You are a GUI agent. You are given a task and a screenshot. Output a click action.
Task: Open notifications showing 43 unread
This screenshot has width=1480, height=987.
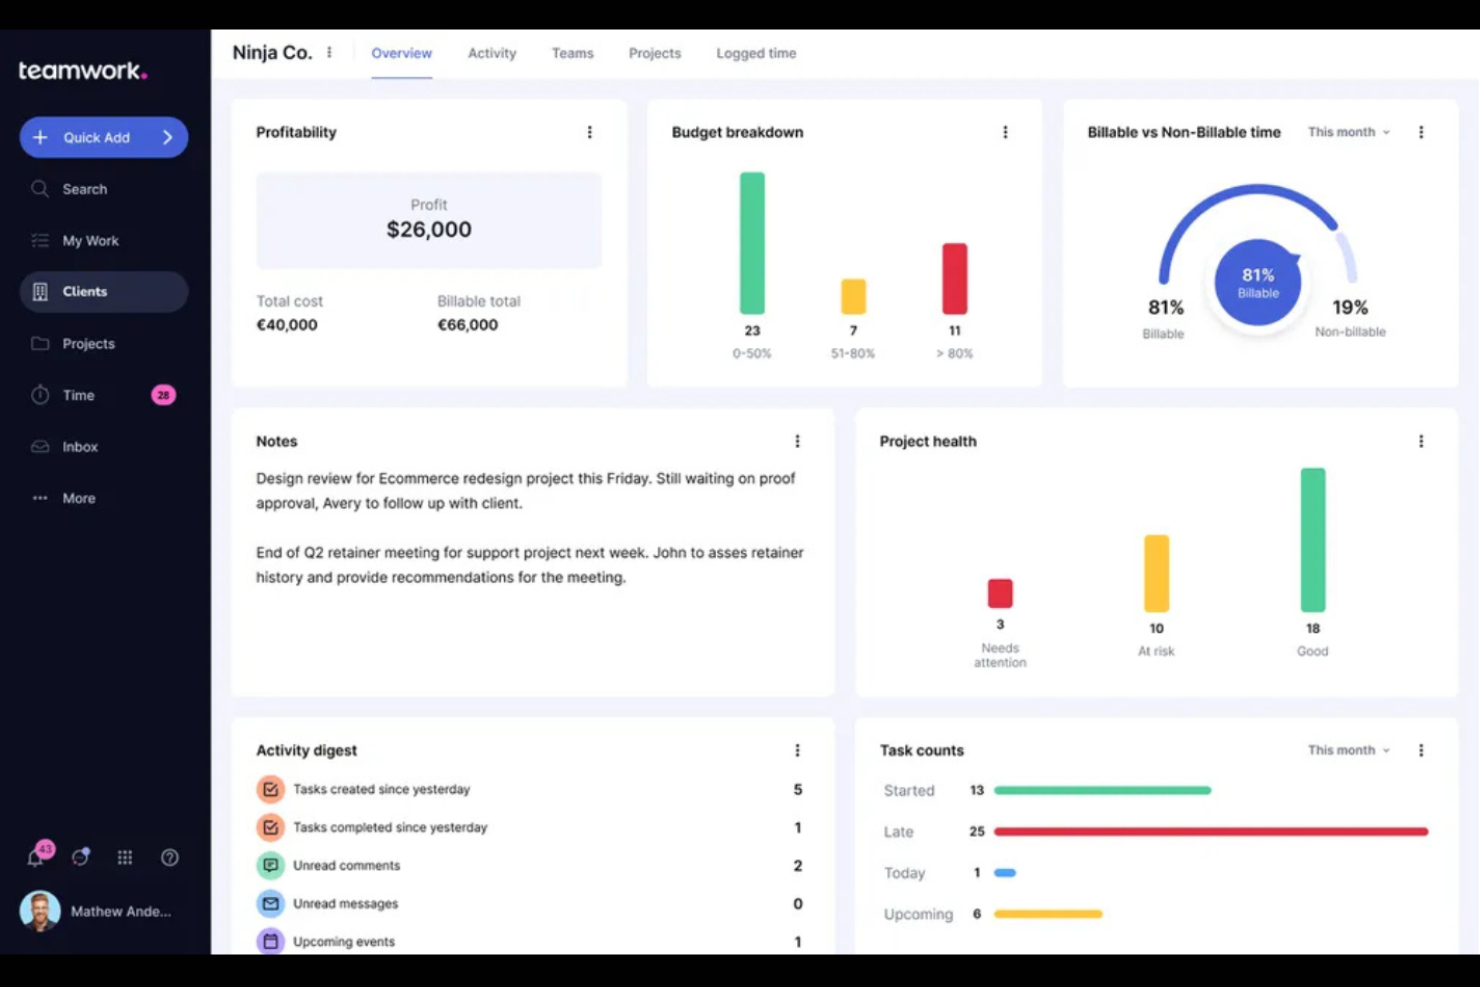pyautogui.click(x=34, y=858)
